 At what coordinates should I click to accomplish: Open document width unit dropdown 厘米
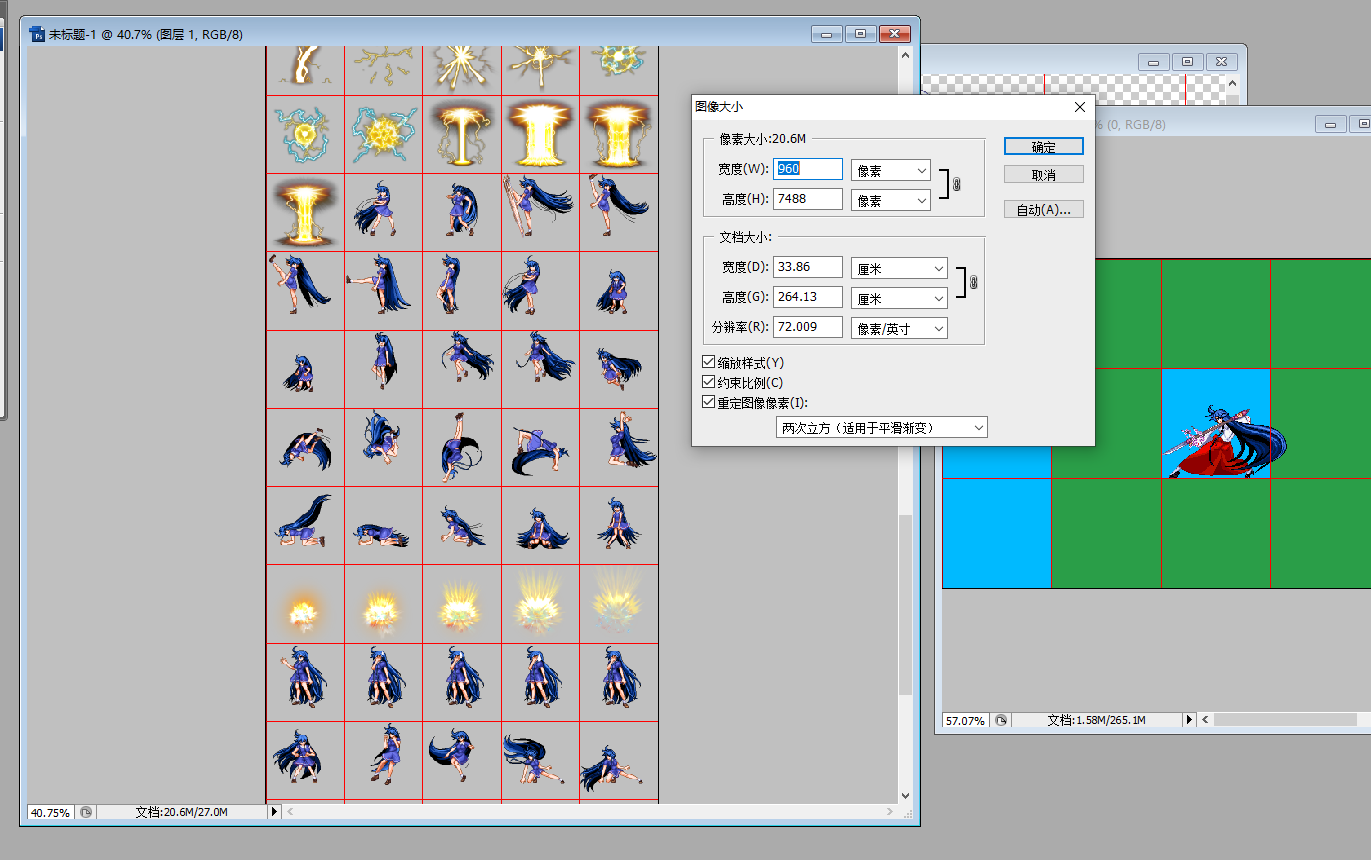[899, 268]
